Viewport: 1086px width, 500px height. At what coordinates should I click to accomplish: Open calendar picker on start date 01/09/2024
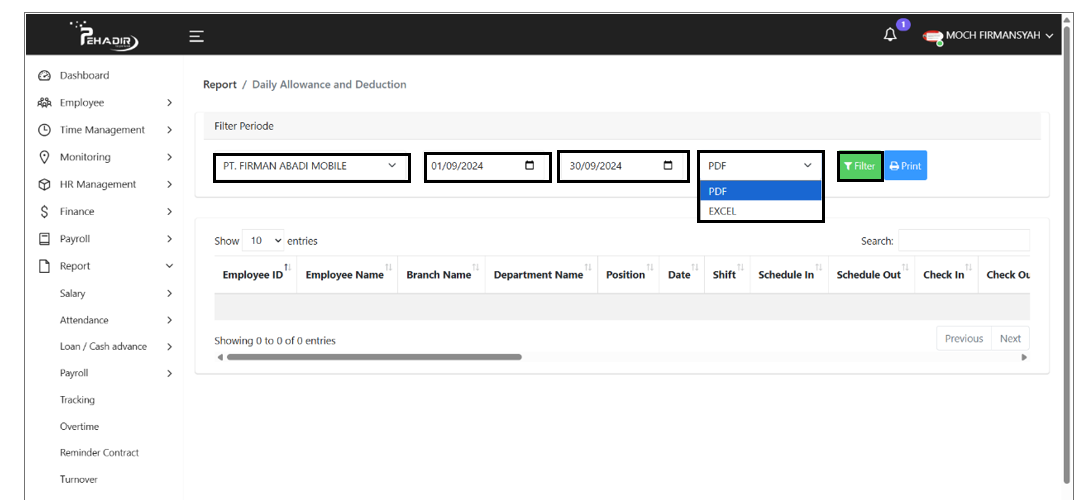coord(530,166)
